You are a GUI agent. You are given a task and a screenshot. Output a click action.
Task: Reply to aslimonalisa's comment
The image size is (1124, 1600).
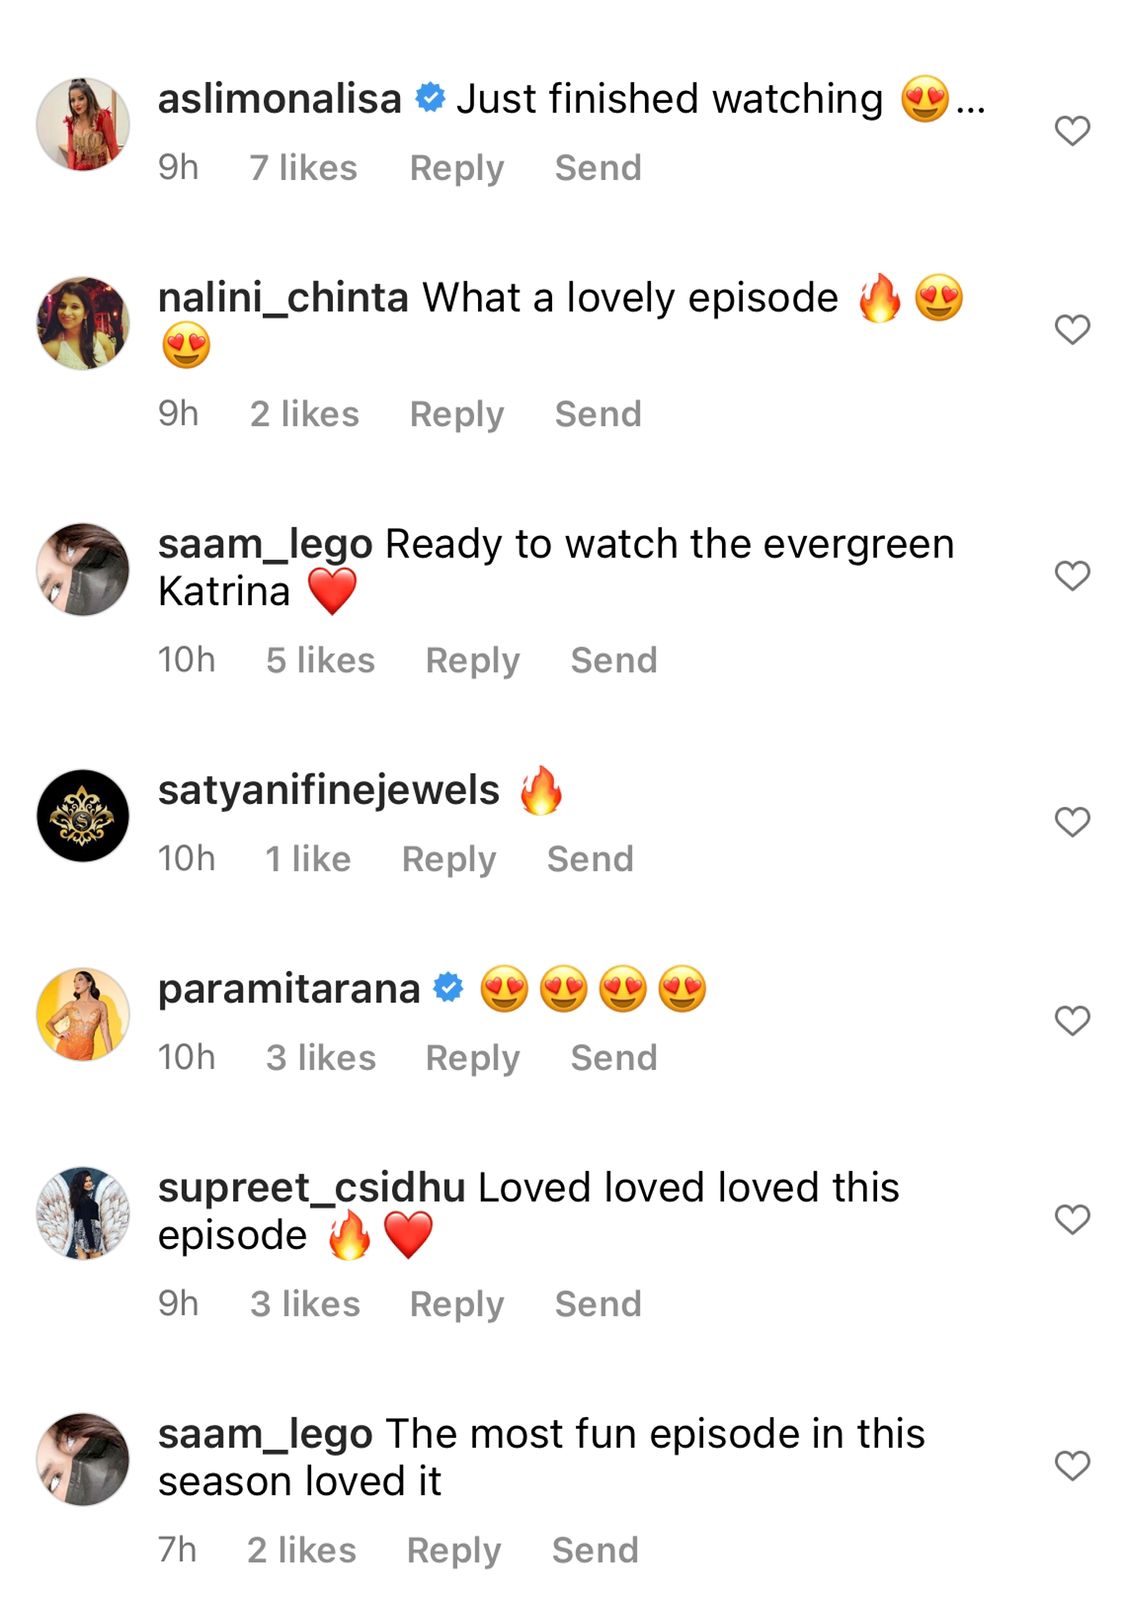[457, 168]
